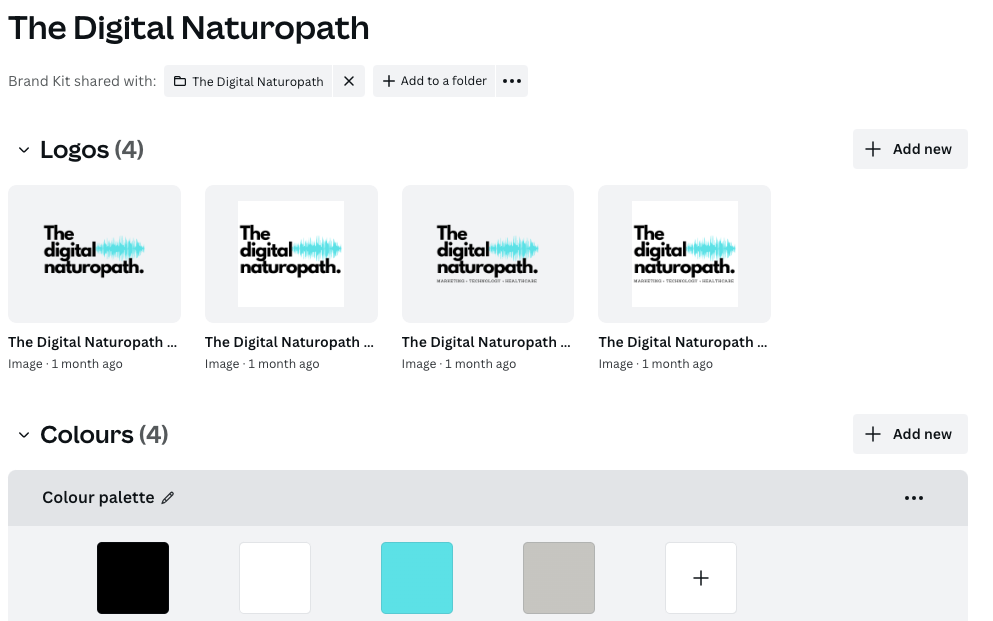Click the Colours (4) heading
The image size is (993, 621).
[x=104, y=435]
